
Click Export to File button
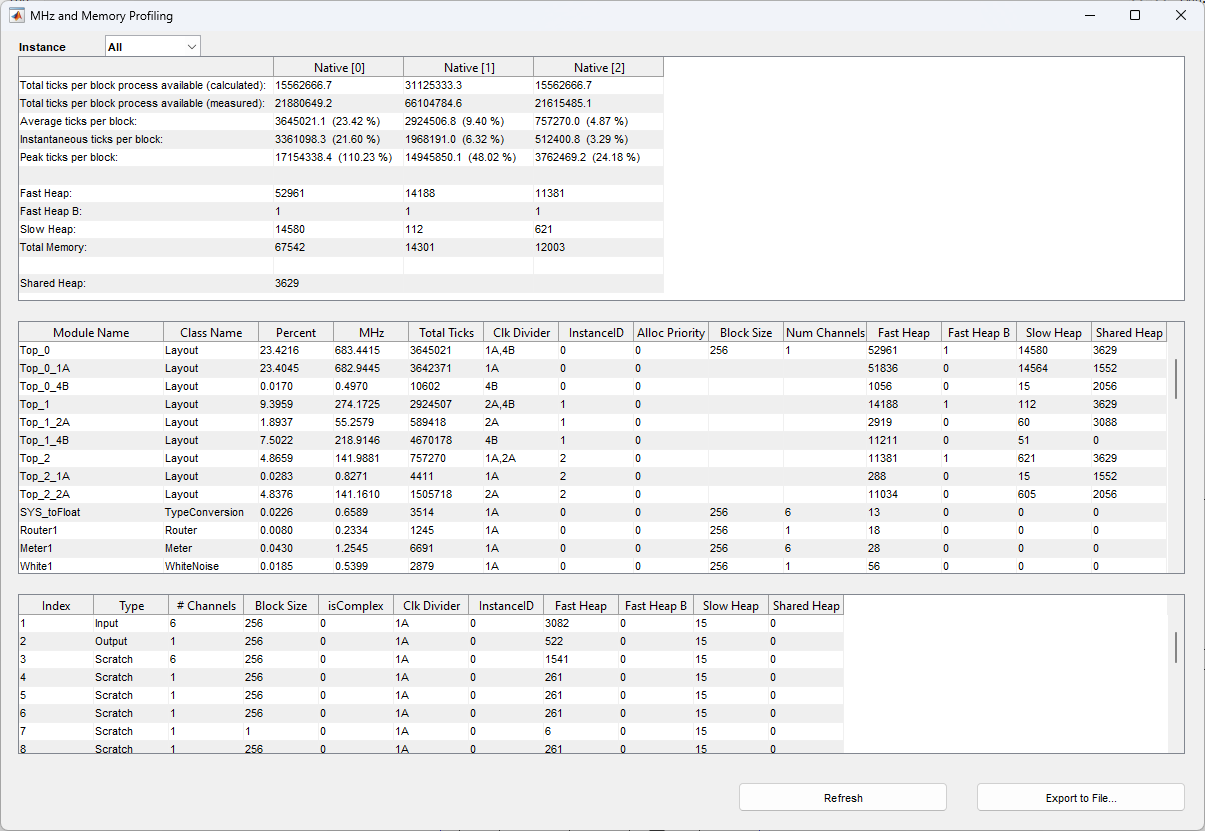point(1080,798)
